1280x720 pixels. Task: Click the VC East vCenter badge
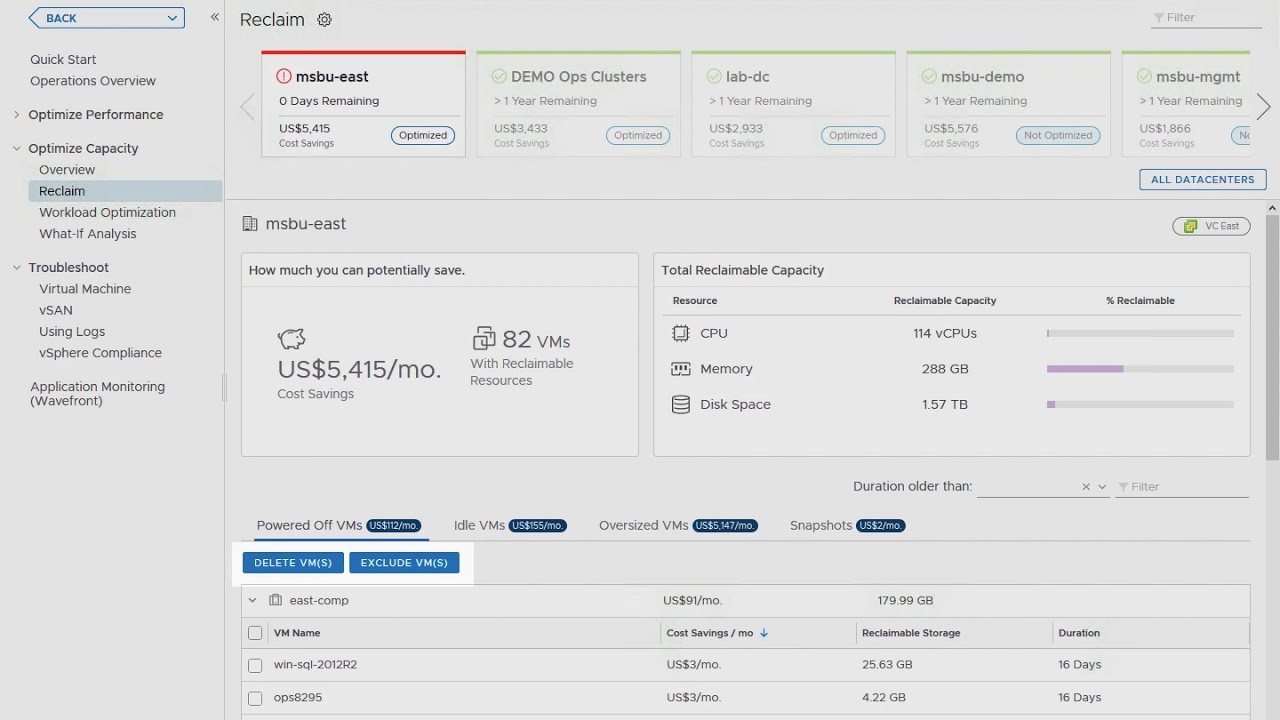tap(1211, 226)
